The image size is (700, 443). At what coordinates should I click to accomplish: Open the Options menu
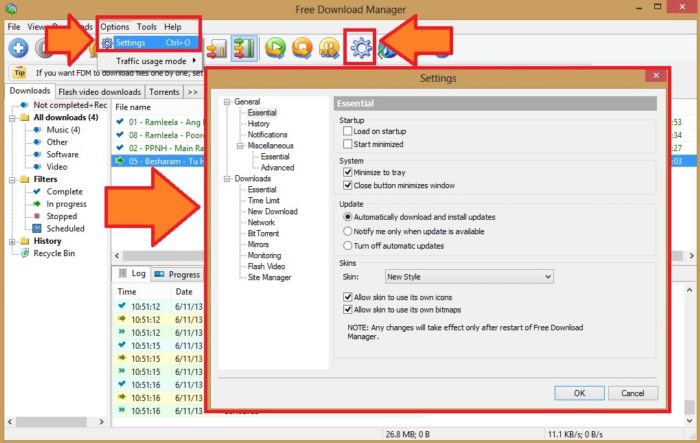[x=115, y=27]
